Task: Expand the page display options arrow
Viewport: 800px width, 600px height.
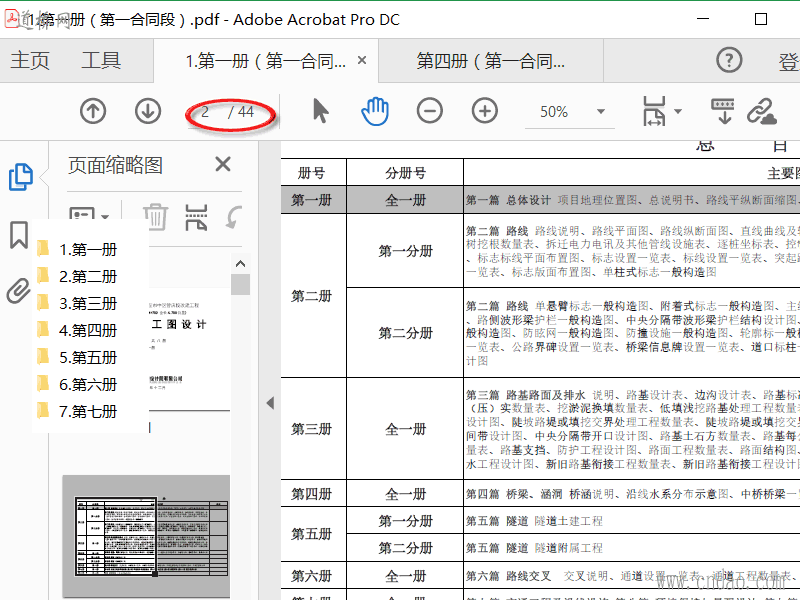Action: click(678, 111)
